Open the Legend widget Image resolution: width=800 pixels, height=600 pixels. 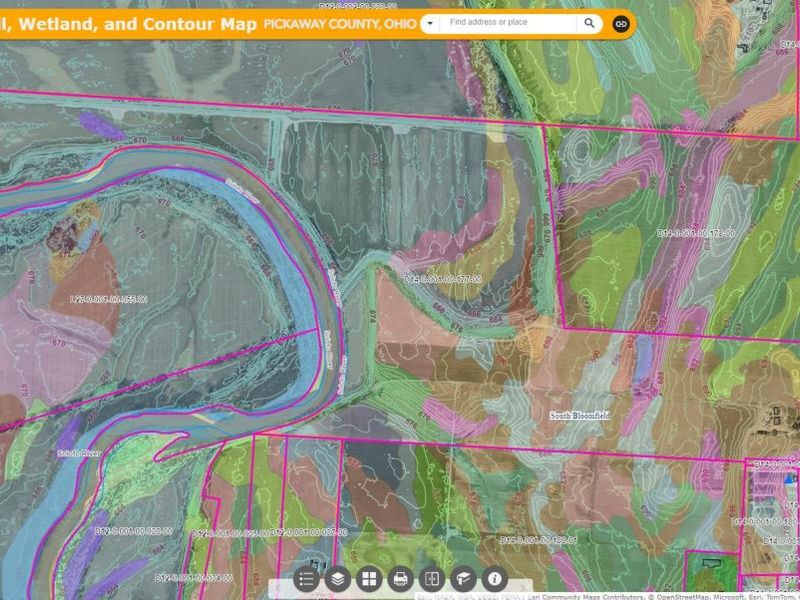(307, 579)
